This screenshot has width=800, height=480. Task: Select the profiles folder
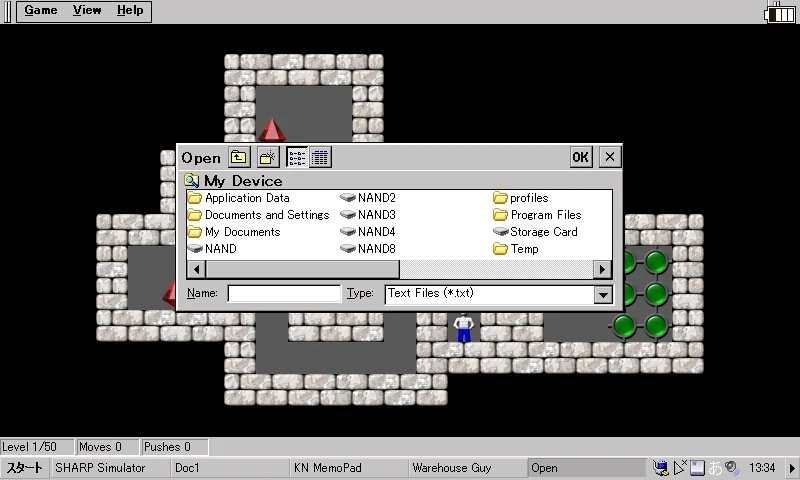[521, 198]
